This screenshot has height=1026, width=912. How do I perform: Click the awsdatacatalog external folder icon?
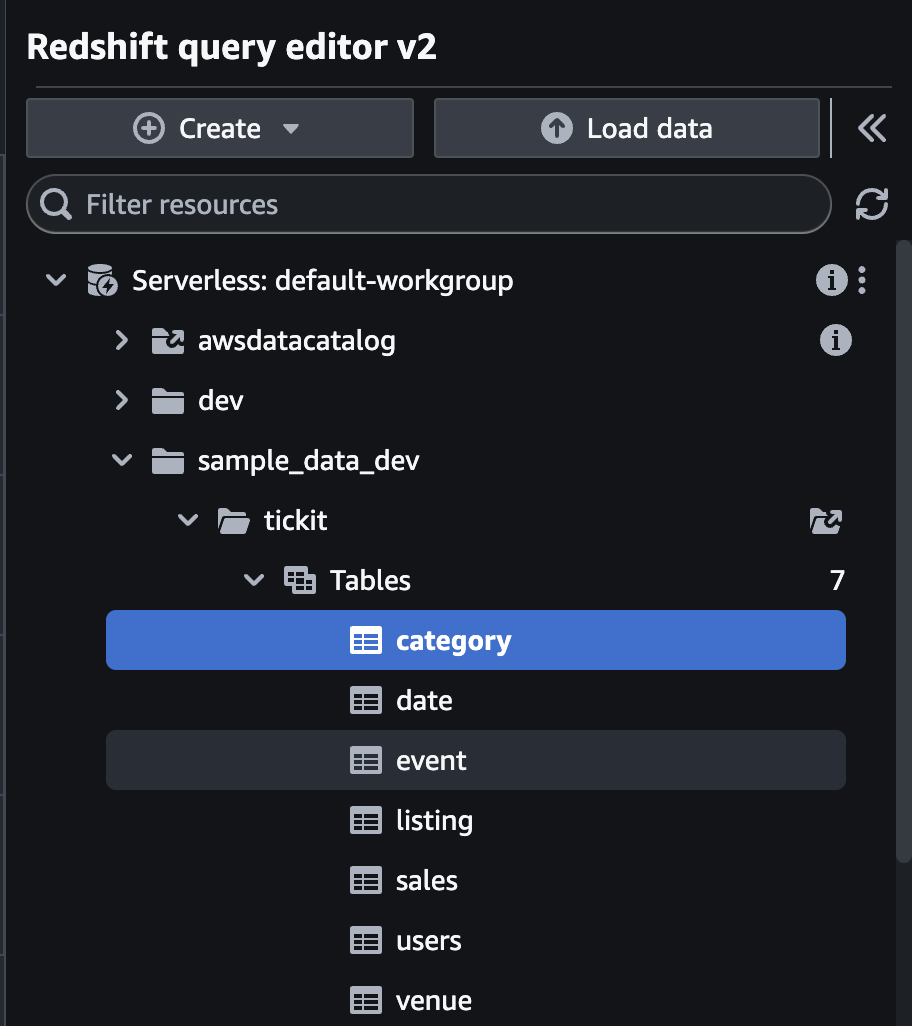click(167, 340)
